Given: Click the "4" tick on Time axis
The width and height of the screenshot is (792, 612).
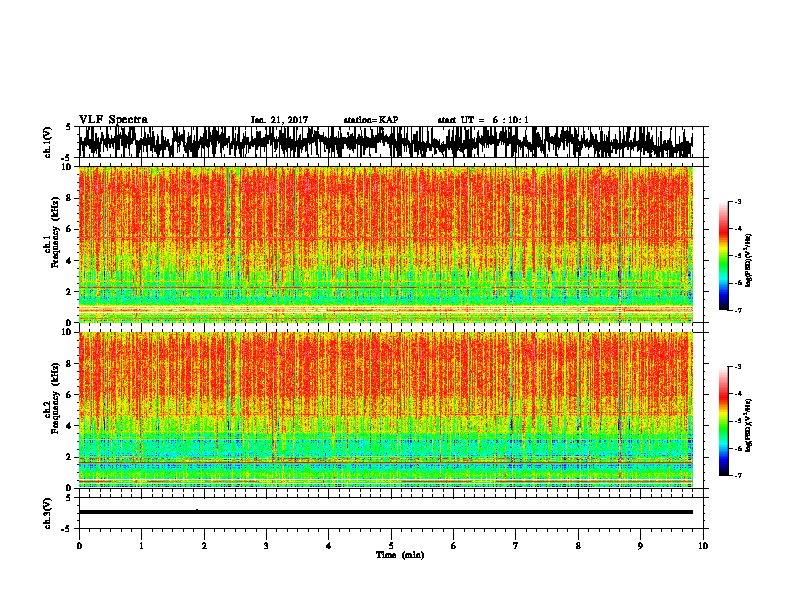Looking at the screenshot, I should pyautogui.click(x=329, y=546).
